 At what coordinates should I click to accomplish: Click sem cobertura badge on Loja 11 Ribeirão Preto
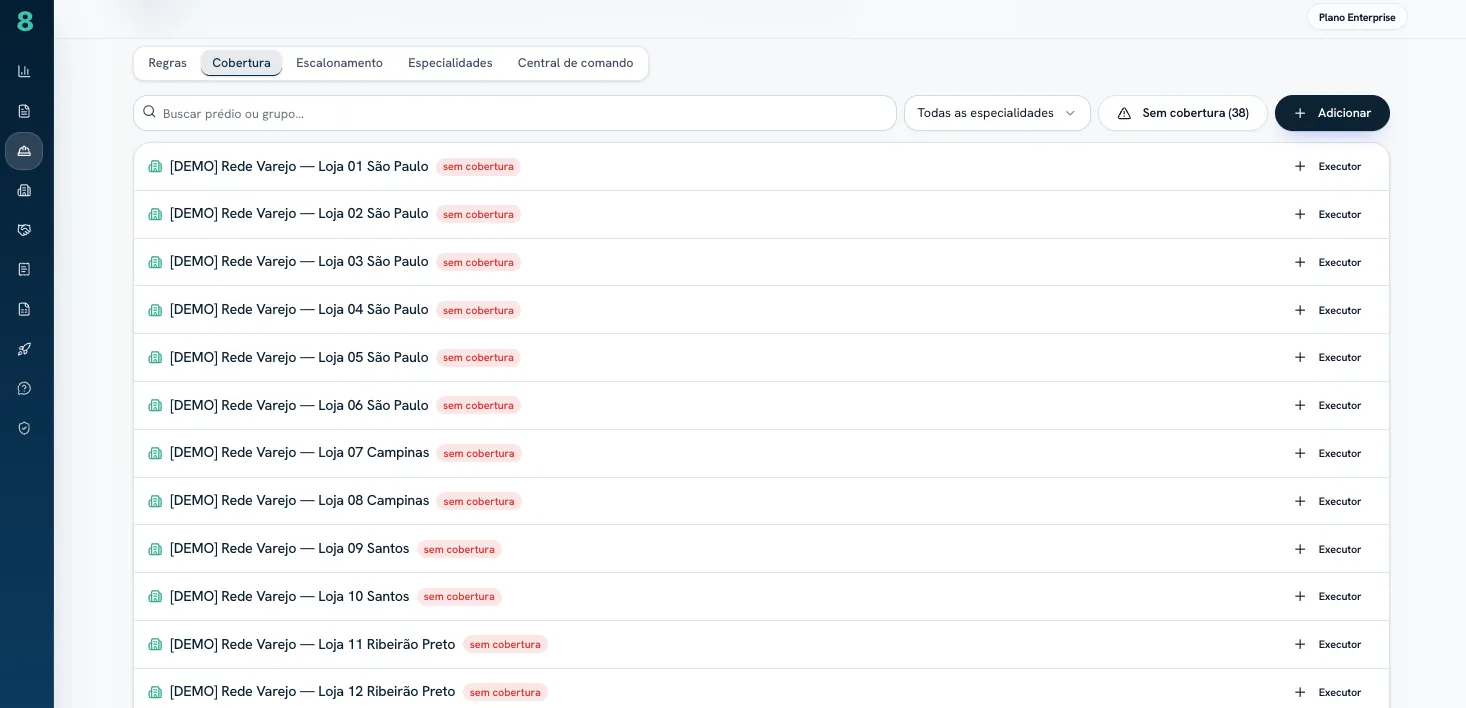[x=505, y=645]
